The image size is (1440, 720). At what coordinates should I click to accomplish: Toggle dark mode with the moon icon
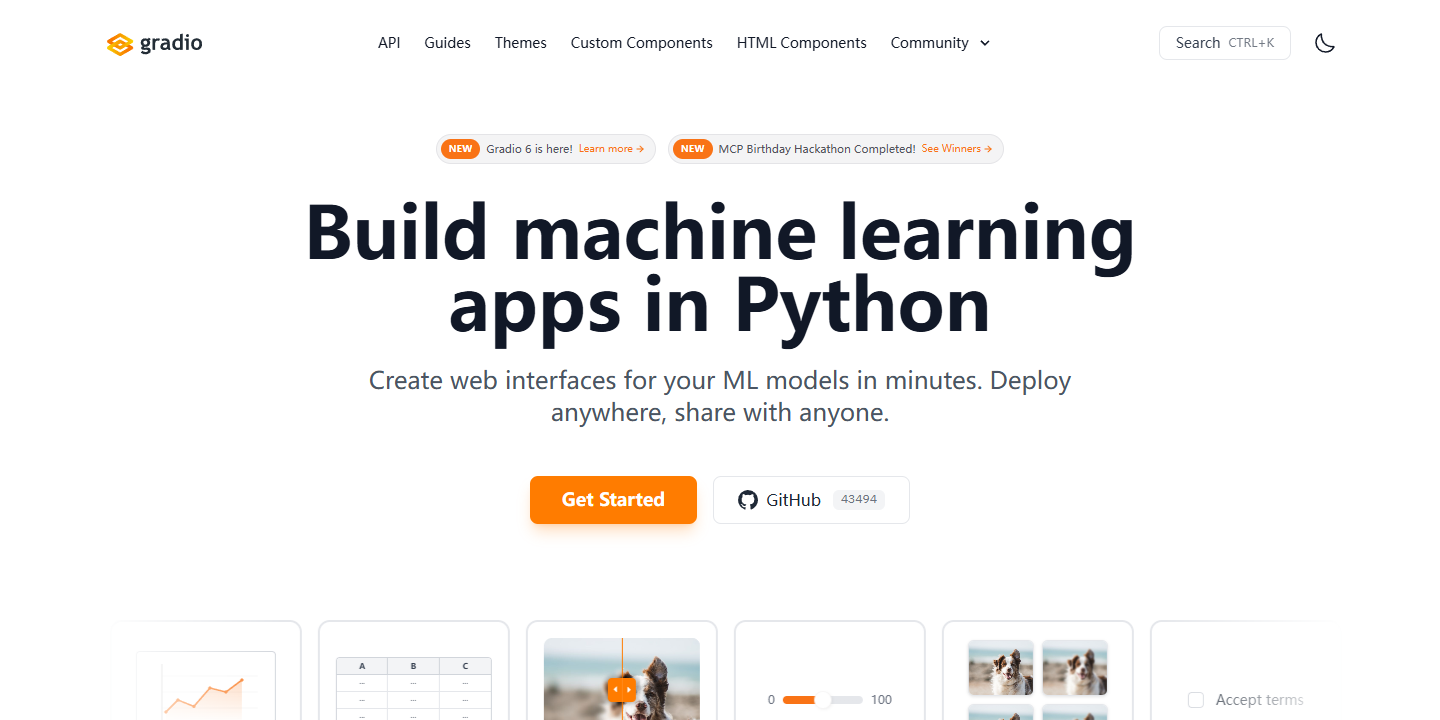(1325, 43)
